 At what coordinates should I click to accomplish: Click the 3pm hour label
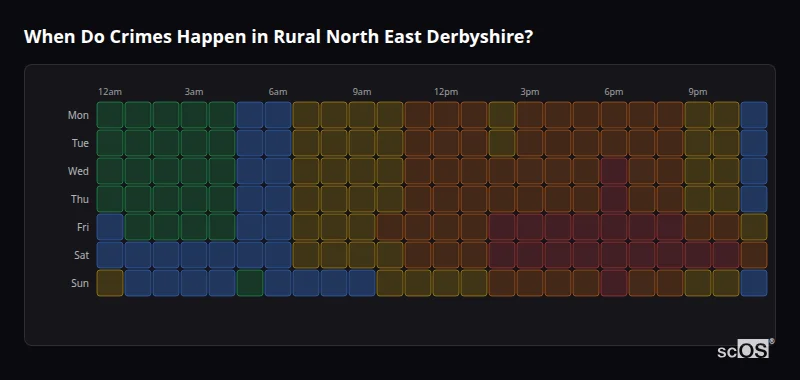pos(530,92)
